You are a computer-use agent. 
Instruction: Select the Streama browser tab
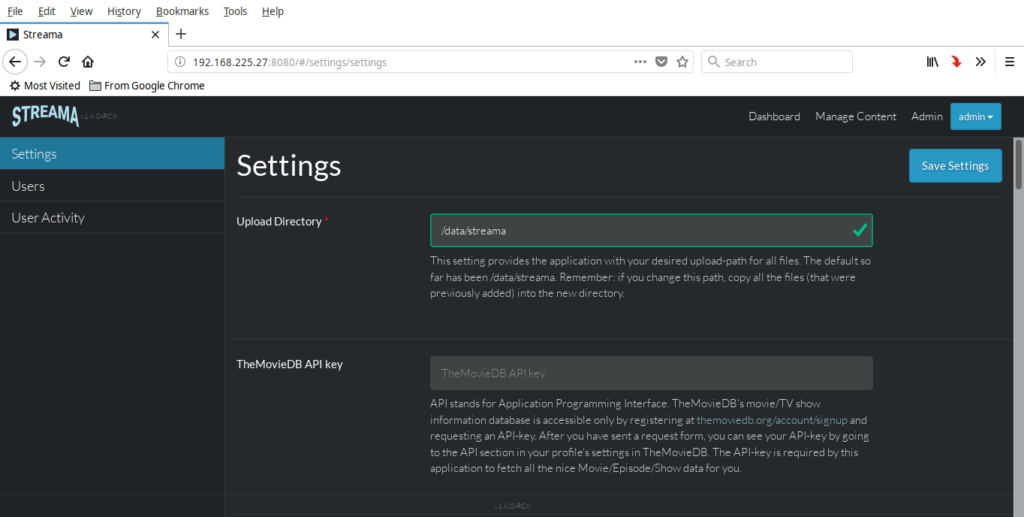(x=84, y=35)
